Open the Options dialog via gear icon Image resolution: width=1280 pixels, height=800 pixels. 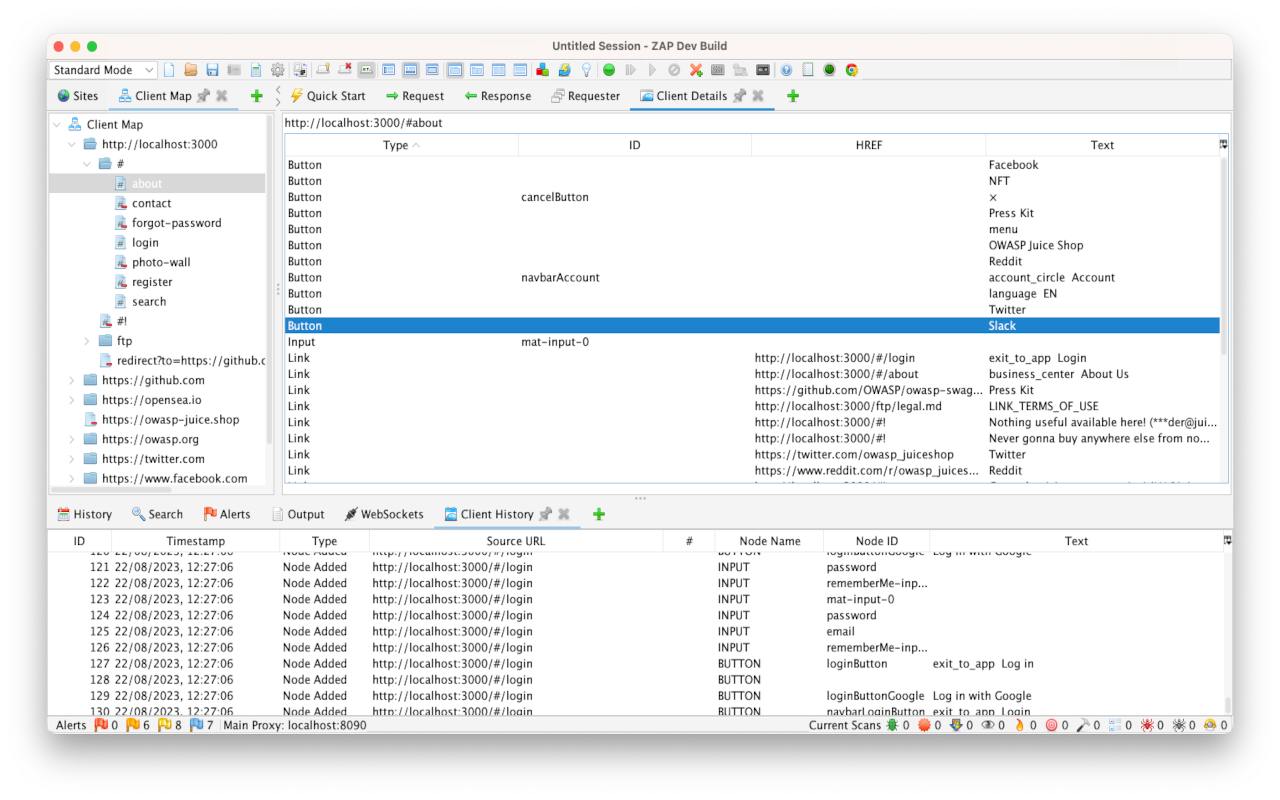click(277, 70)
